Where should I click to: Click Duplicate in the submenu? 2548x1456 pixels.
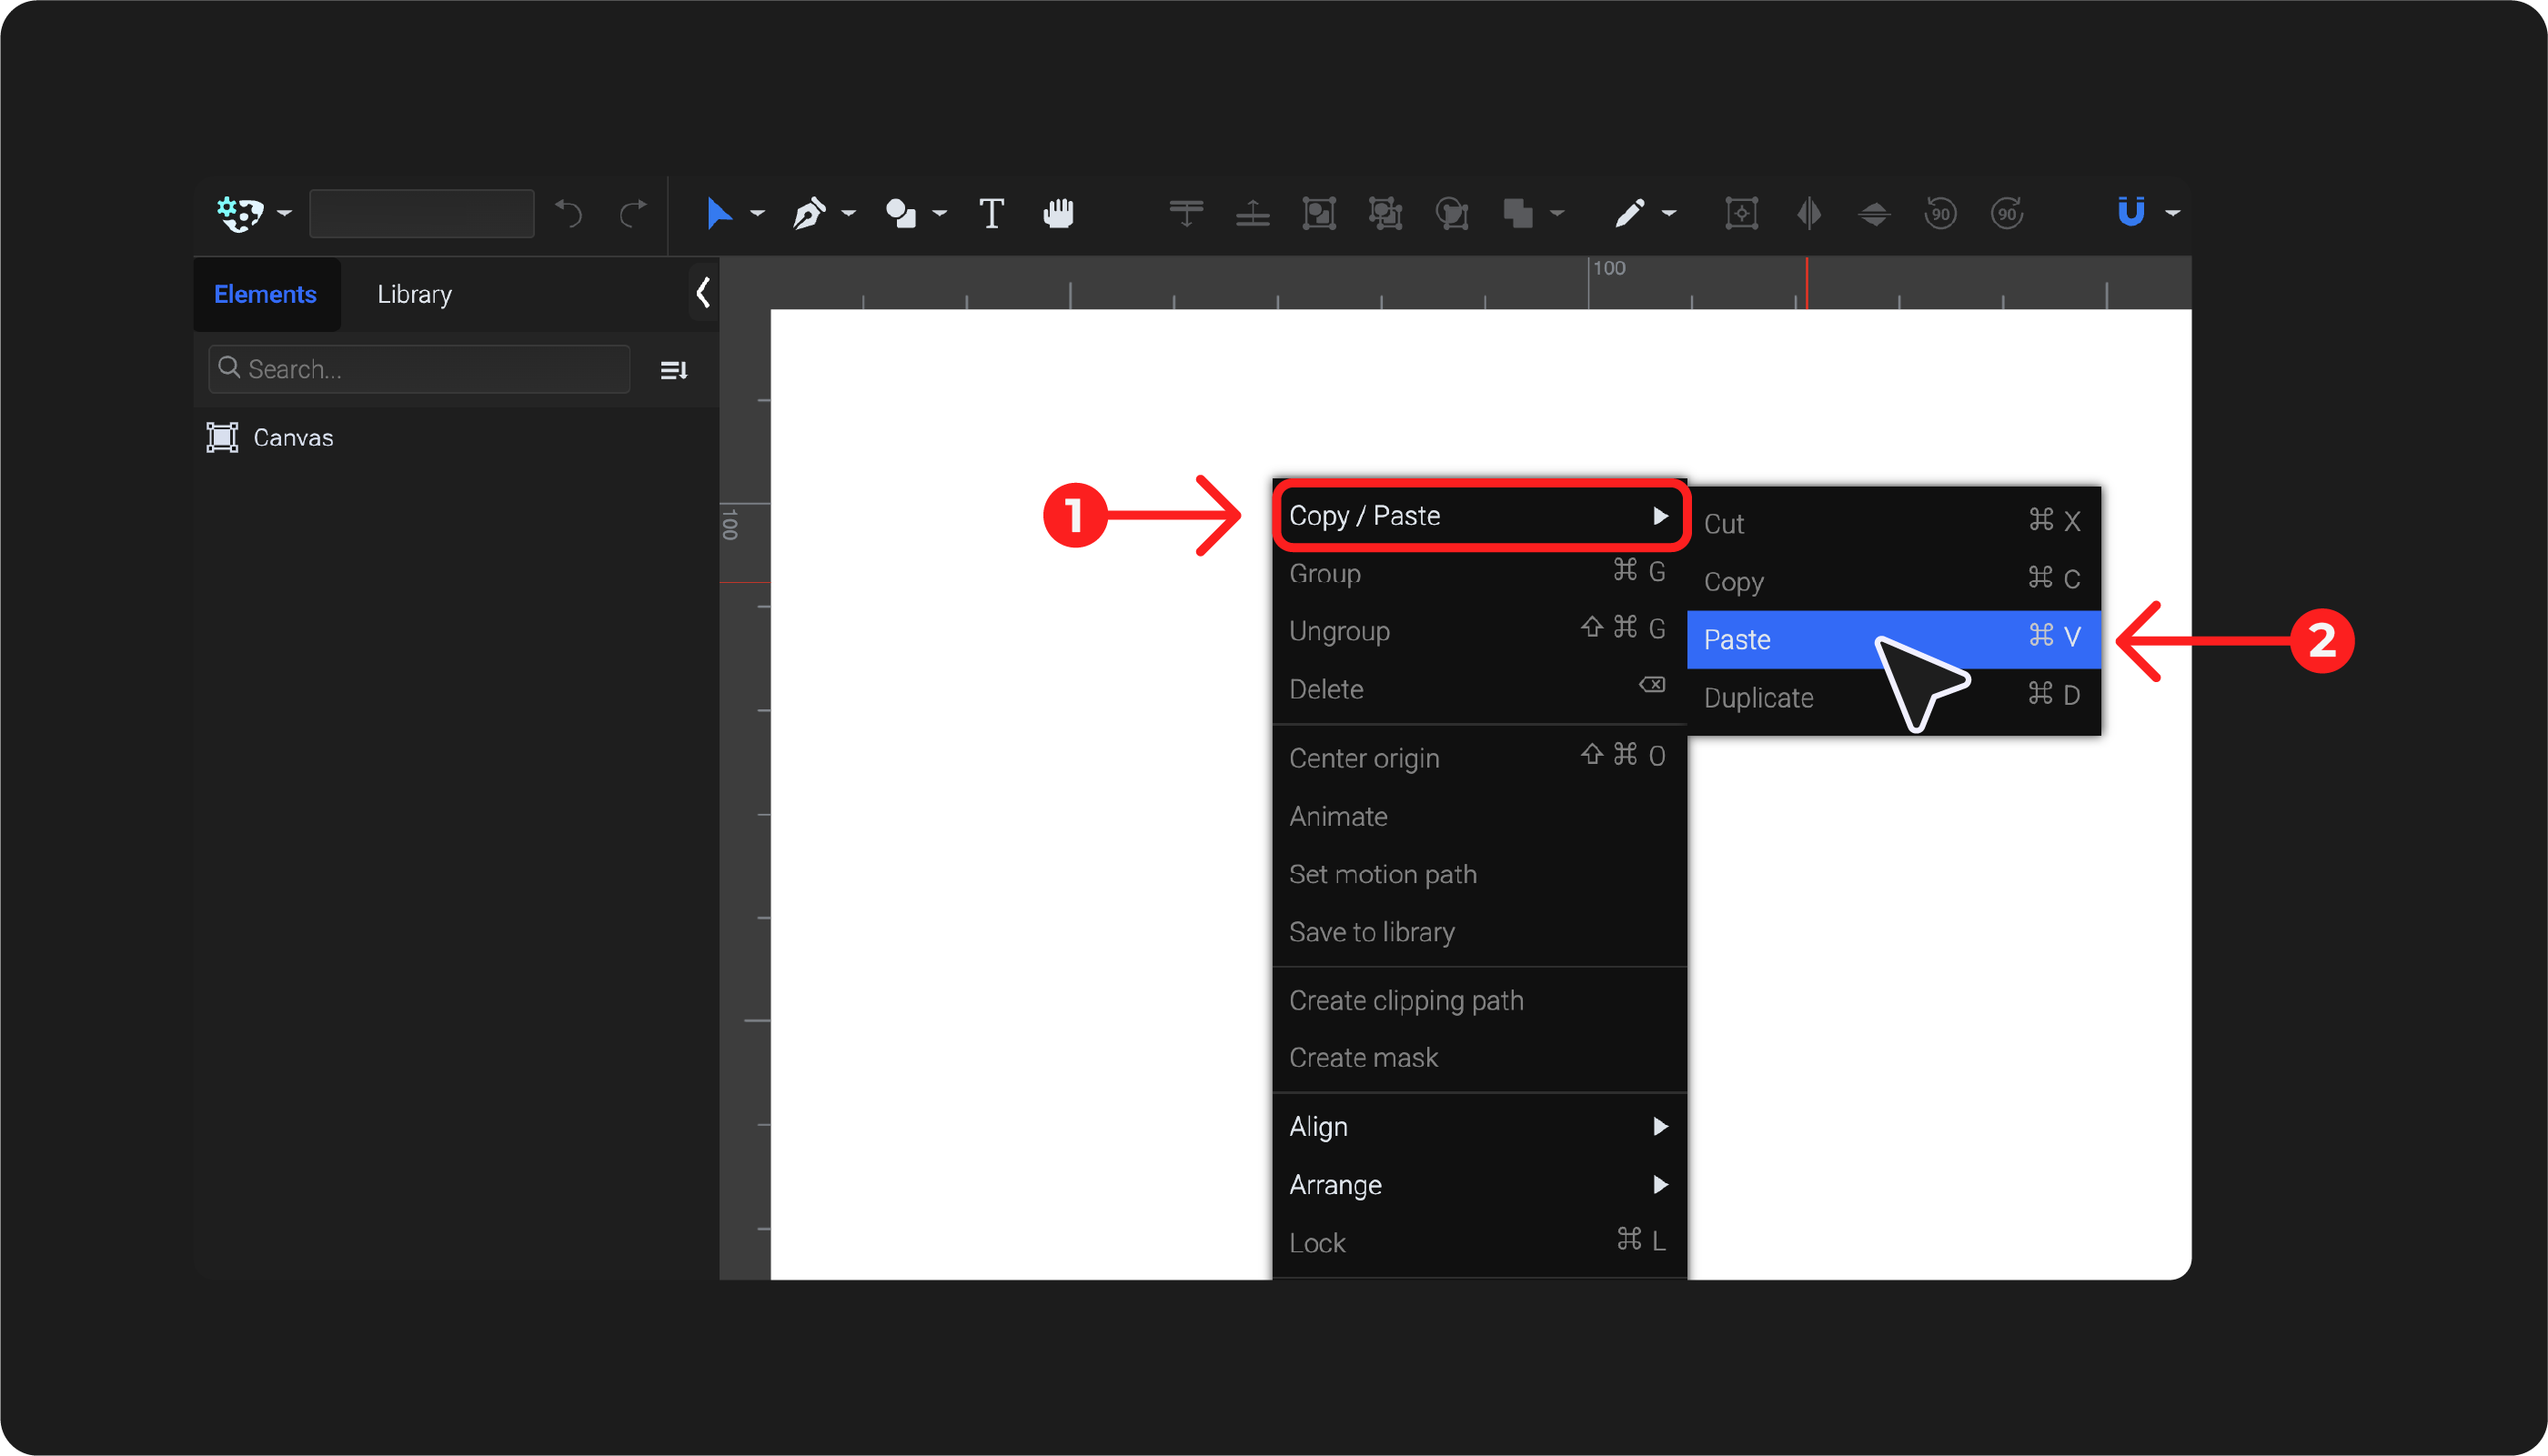click(1758, 697)
